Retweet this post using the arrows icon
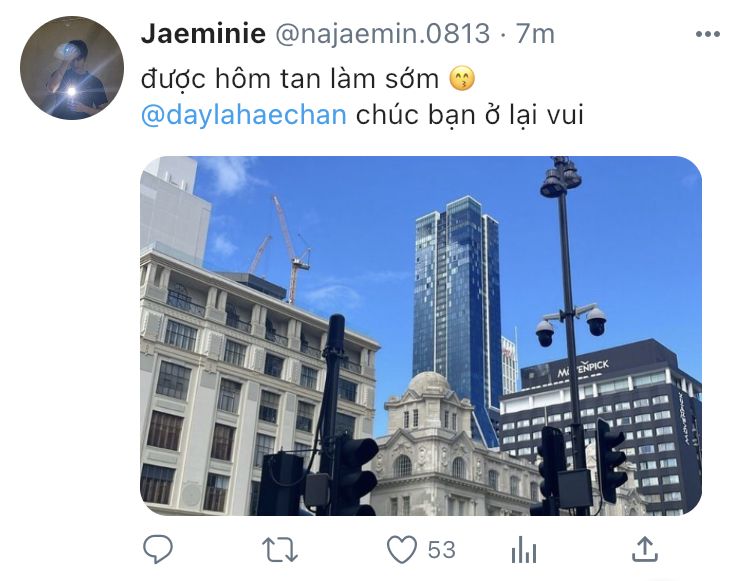Screen dimensions: 750x581 pyautogui.click(x=280, y=550)
